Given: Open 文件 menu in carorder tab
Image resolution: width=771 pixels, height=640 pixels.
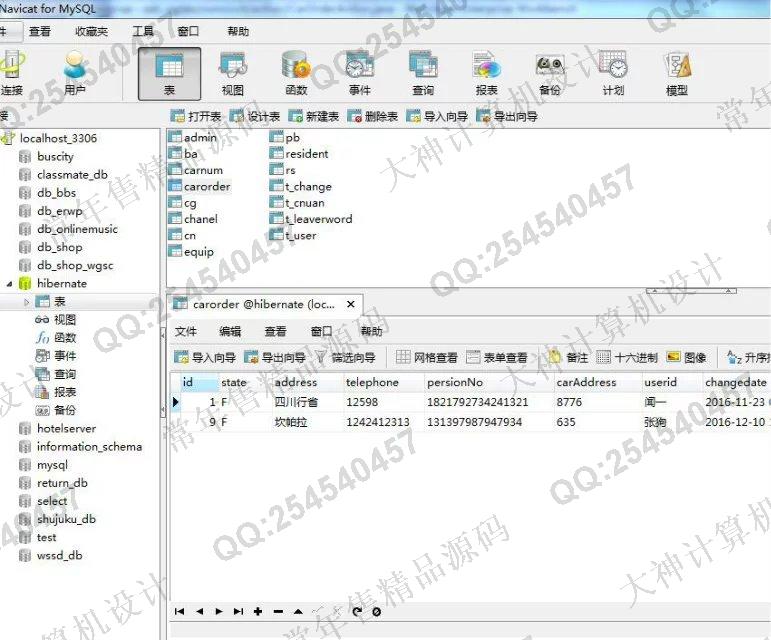Looking at the screenshot, I should point(186,331).
